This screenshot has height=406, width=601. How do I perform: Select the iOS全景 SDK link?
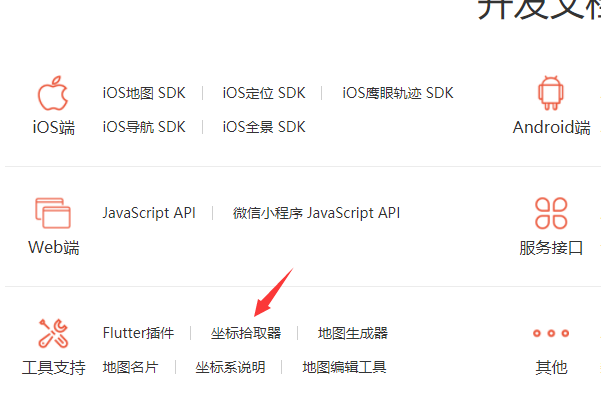264,127
